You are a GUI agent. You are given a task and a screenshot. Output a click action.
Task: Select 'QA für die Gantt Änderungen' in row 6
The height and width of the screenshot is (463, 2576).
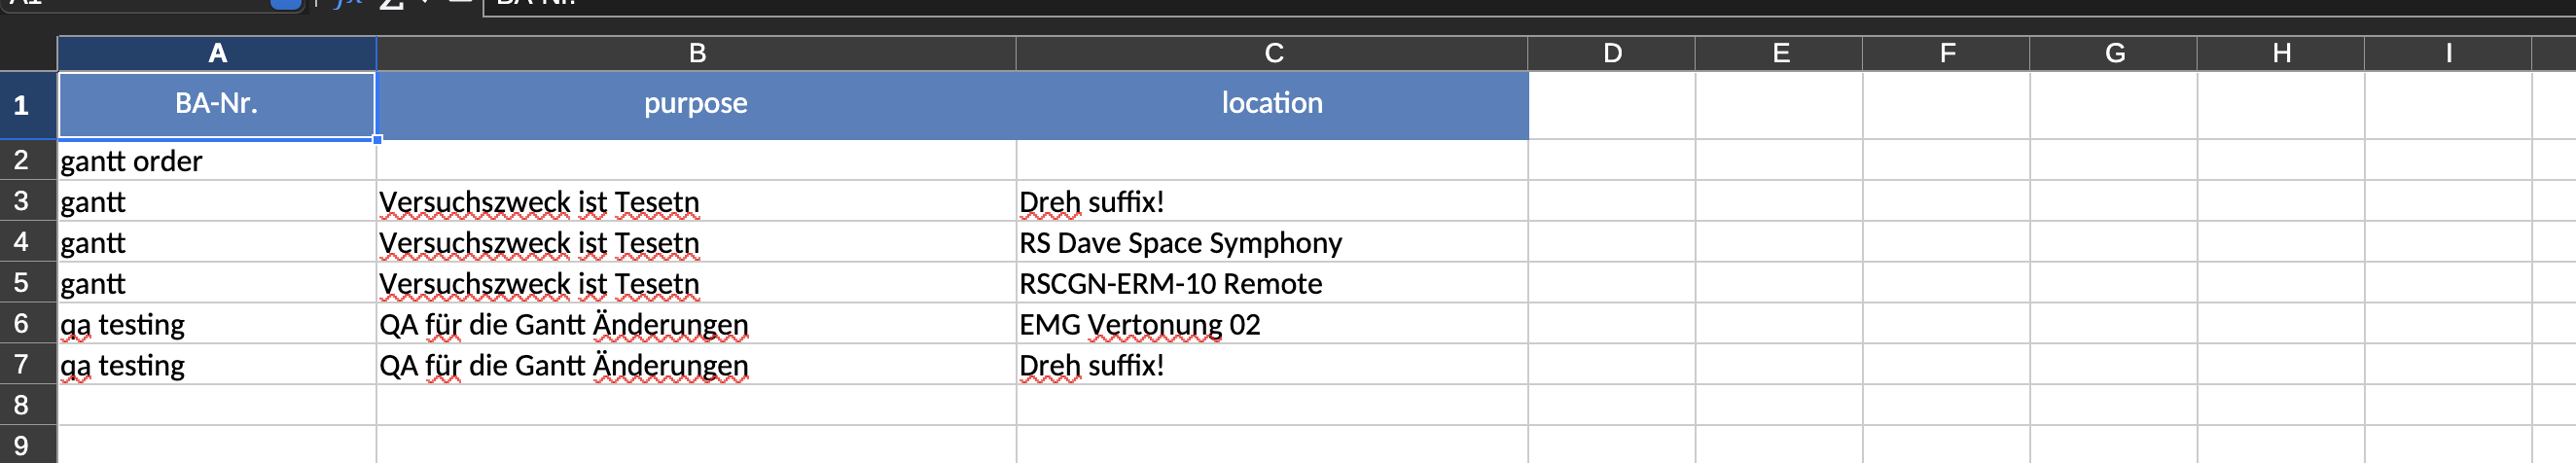[x=696, y=325]
